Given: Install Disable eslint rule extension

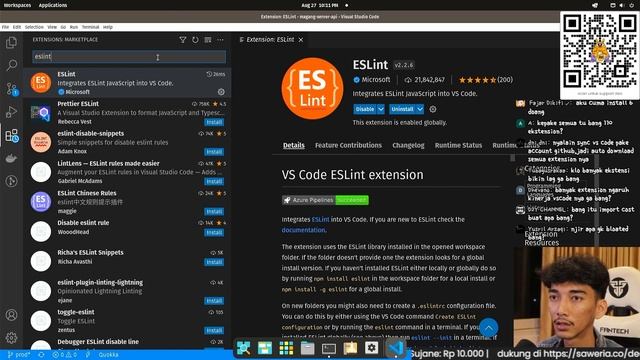Looking at the screenshot, I should [x=214, y=232].
